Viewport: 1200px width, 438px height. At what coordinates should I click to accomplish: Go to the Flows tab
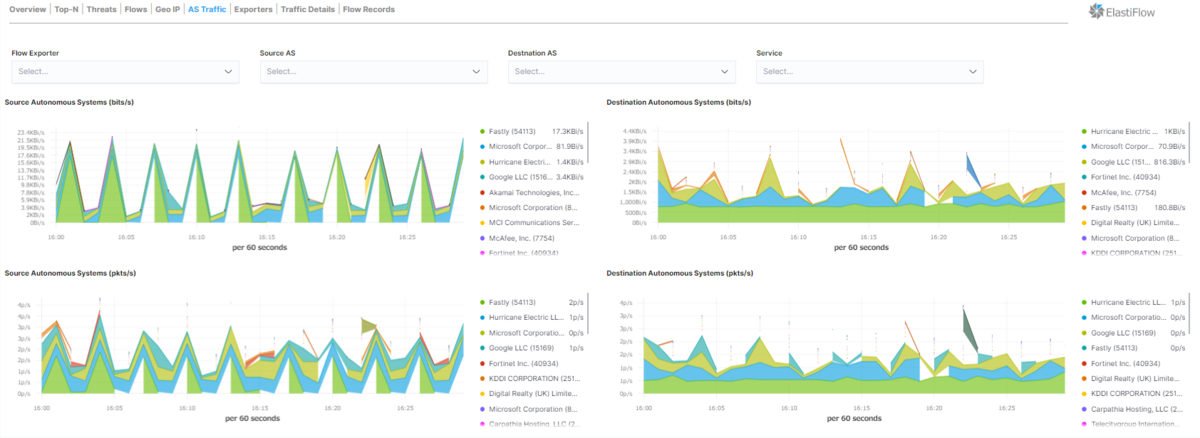pos(135,9)
